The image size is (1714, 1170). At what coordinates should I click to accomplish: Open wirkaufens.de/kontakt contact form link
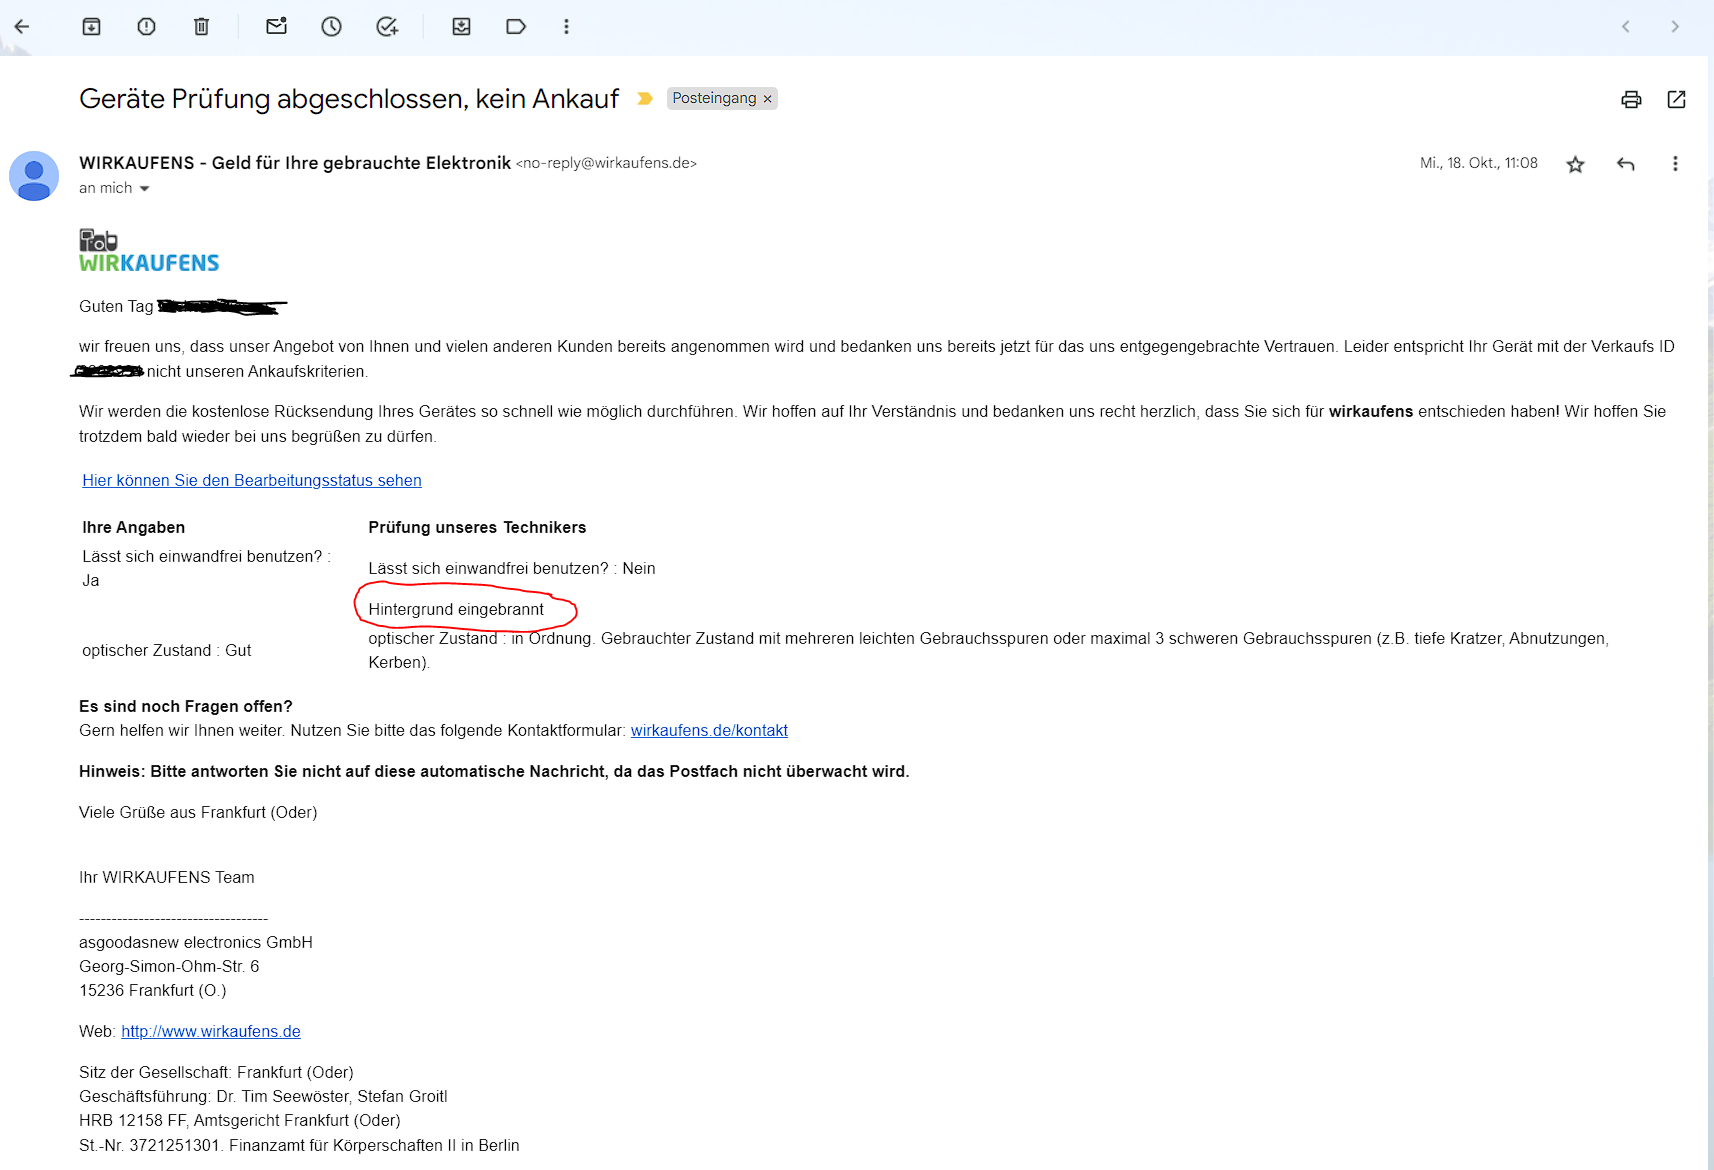[709, 730]
